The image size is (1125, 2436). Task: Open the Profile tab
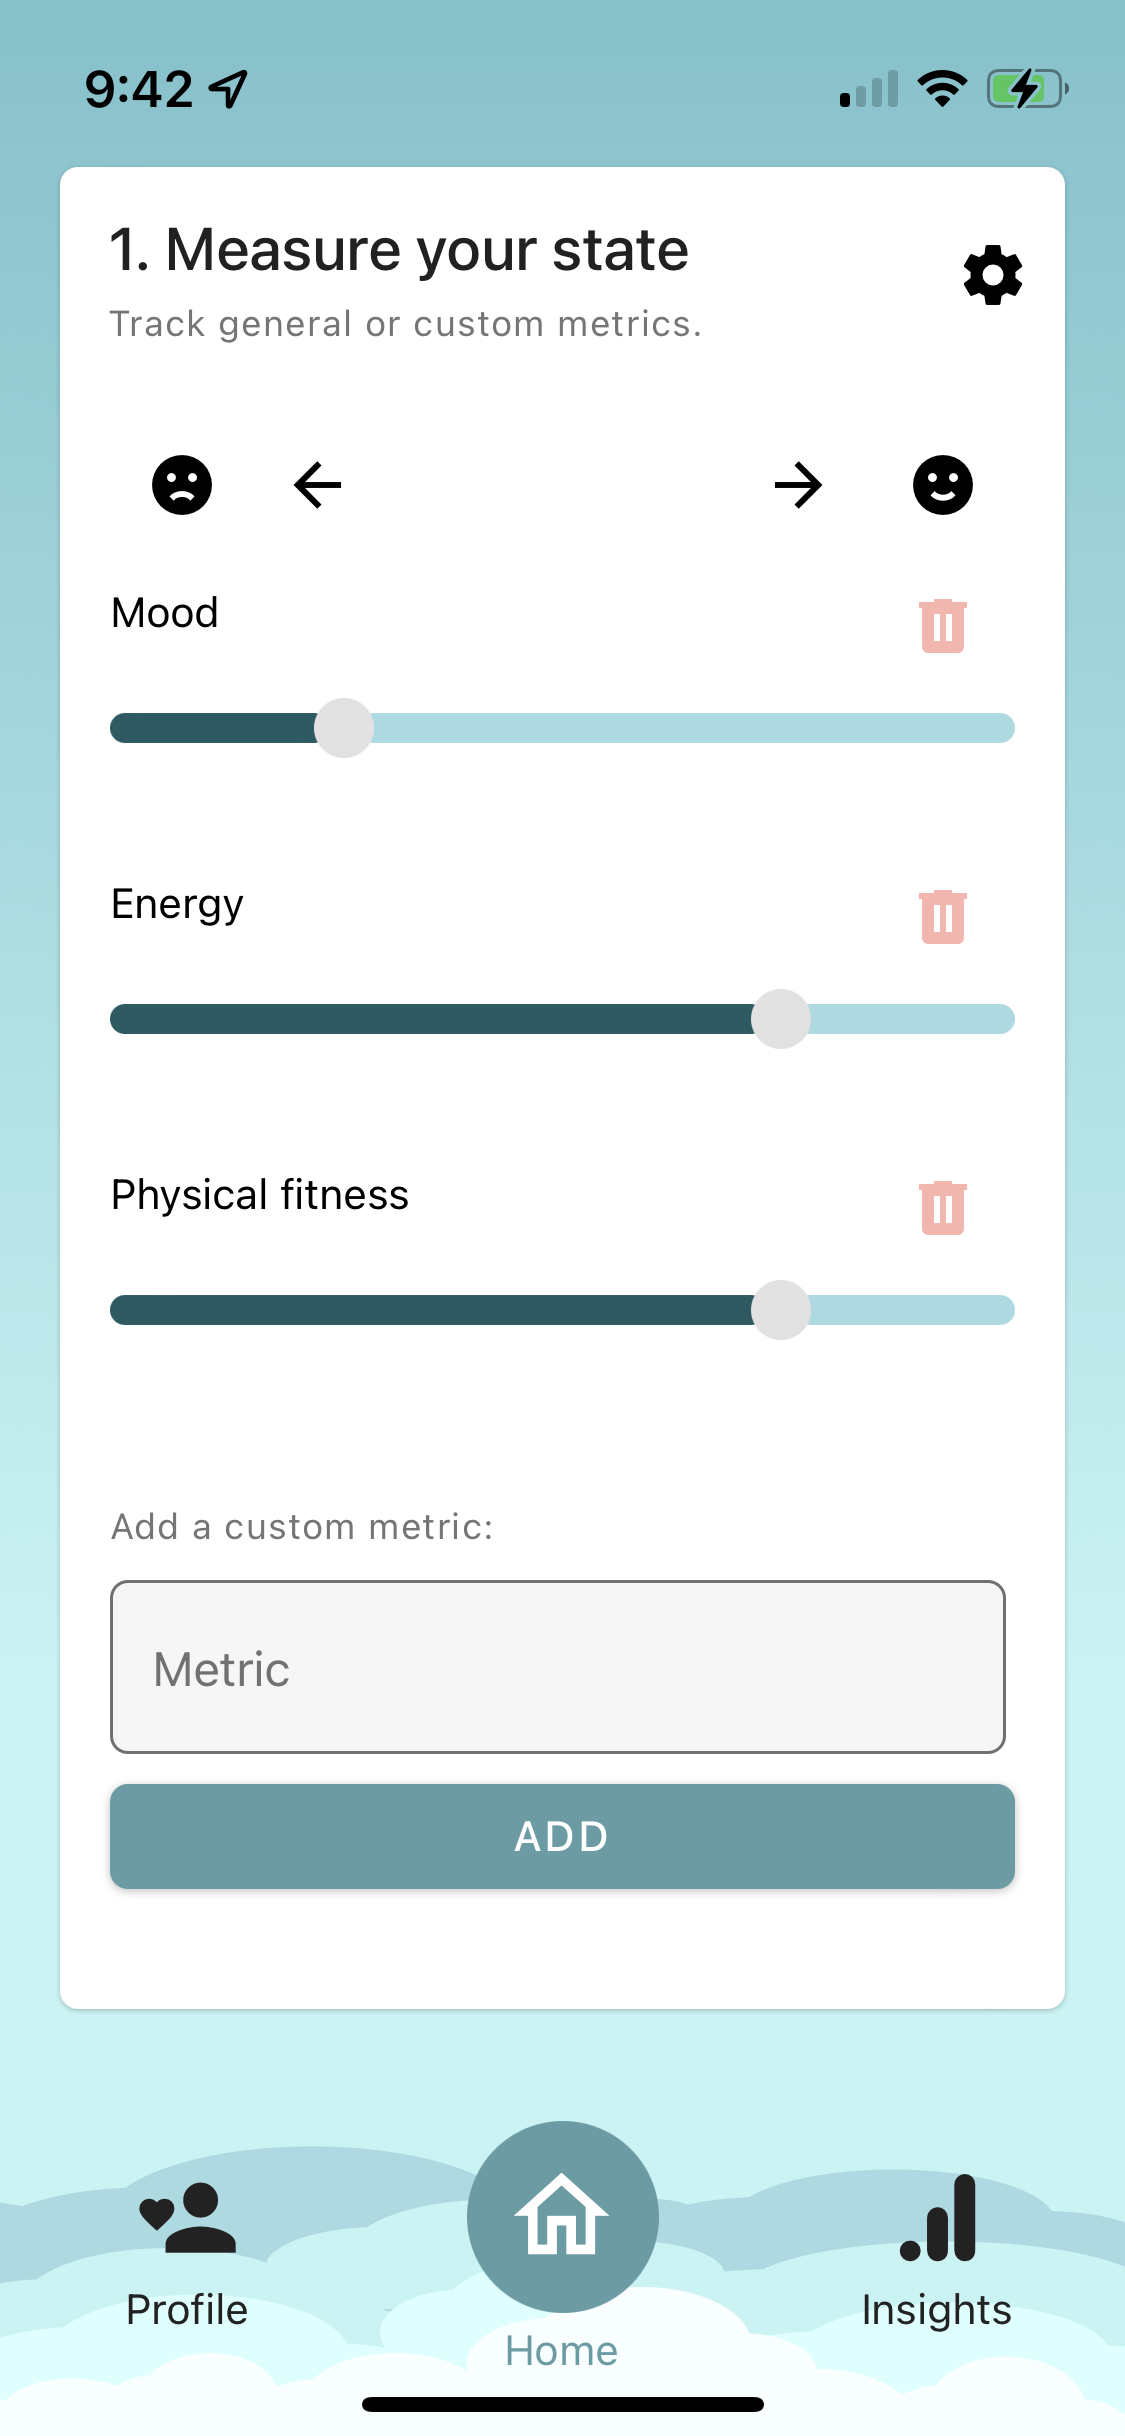tap(187, 2255)
